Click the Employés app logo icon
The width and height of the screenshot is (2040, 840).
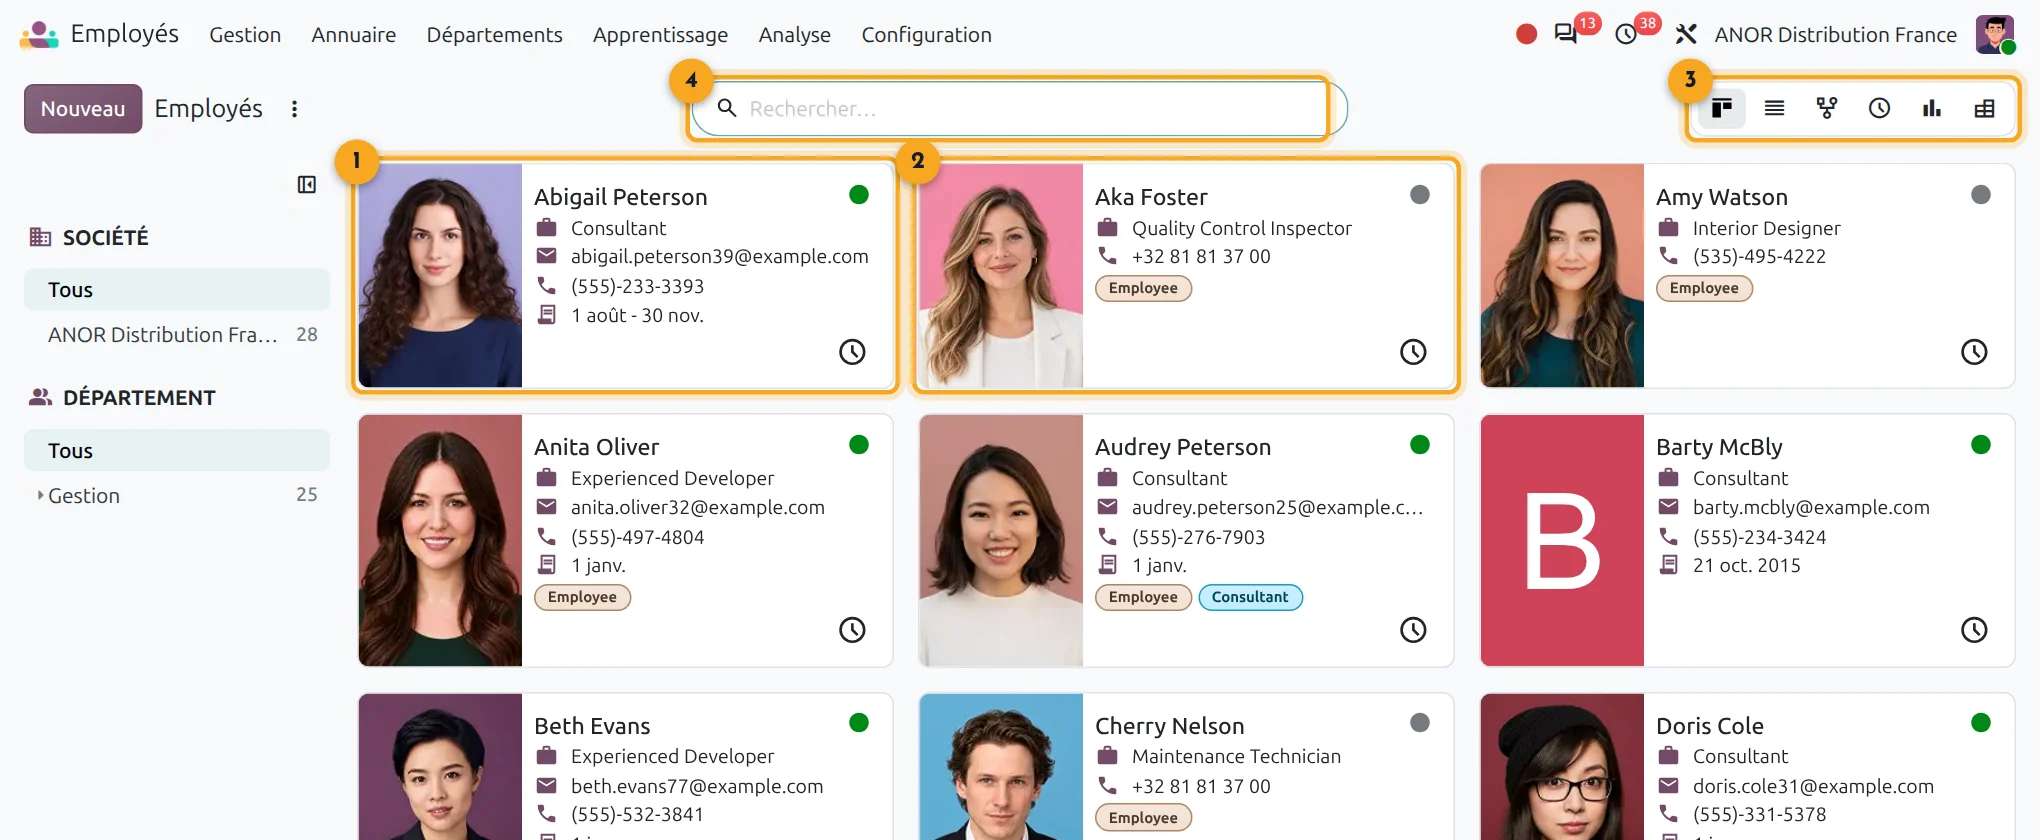[39, 34]
